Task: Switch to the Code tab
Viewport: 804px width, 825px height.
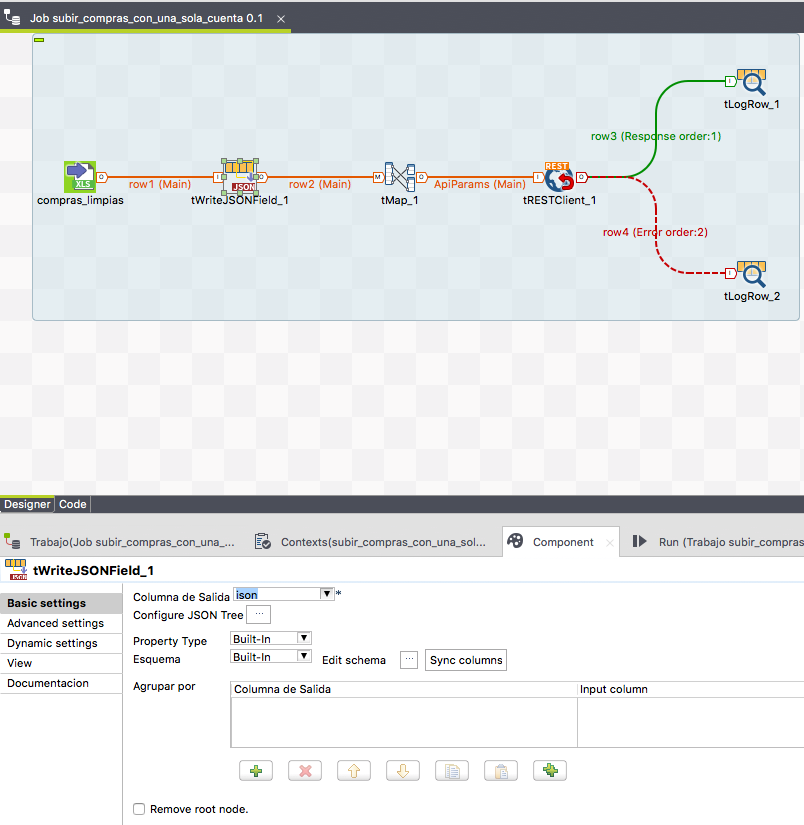Action: point(73,504)
